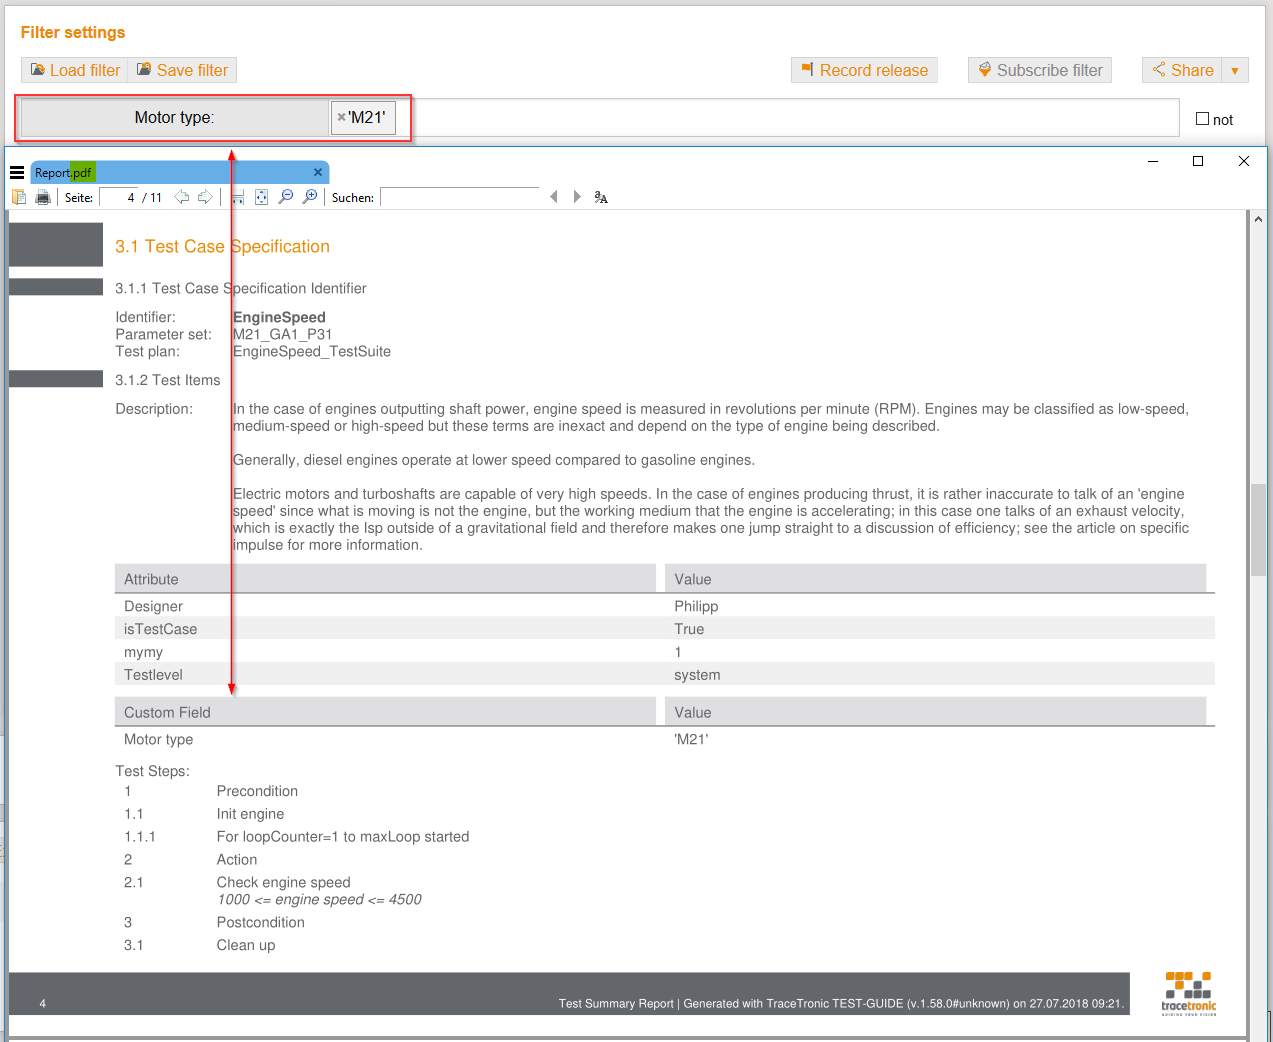Enable the not checkbox for the filter
This screenshot has height=1042, width=1273.
[1202, 118]
